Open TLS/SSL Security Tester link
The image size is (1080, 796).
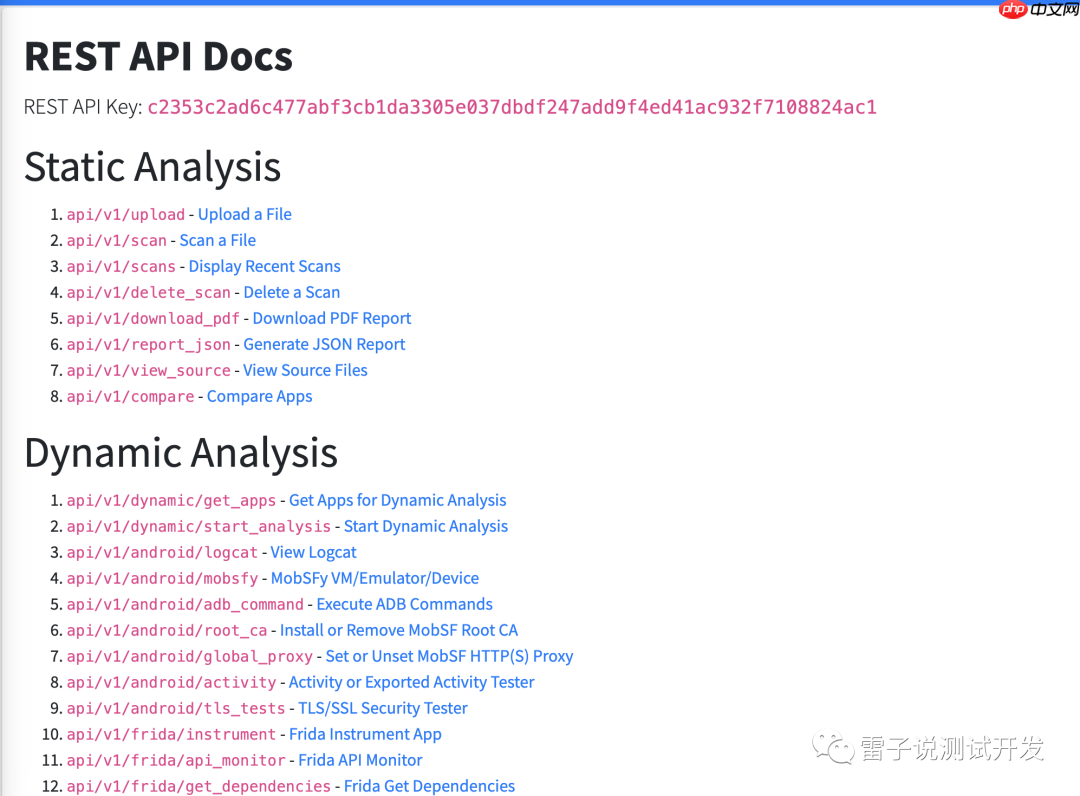(x=383, y=709)
